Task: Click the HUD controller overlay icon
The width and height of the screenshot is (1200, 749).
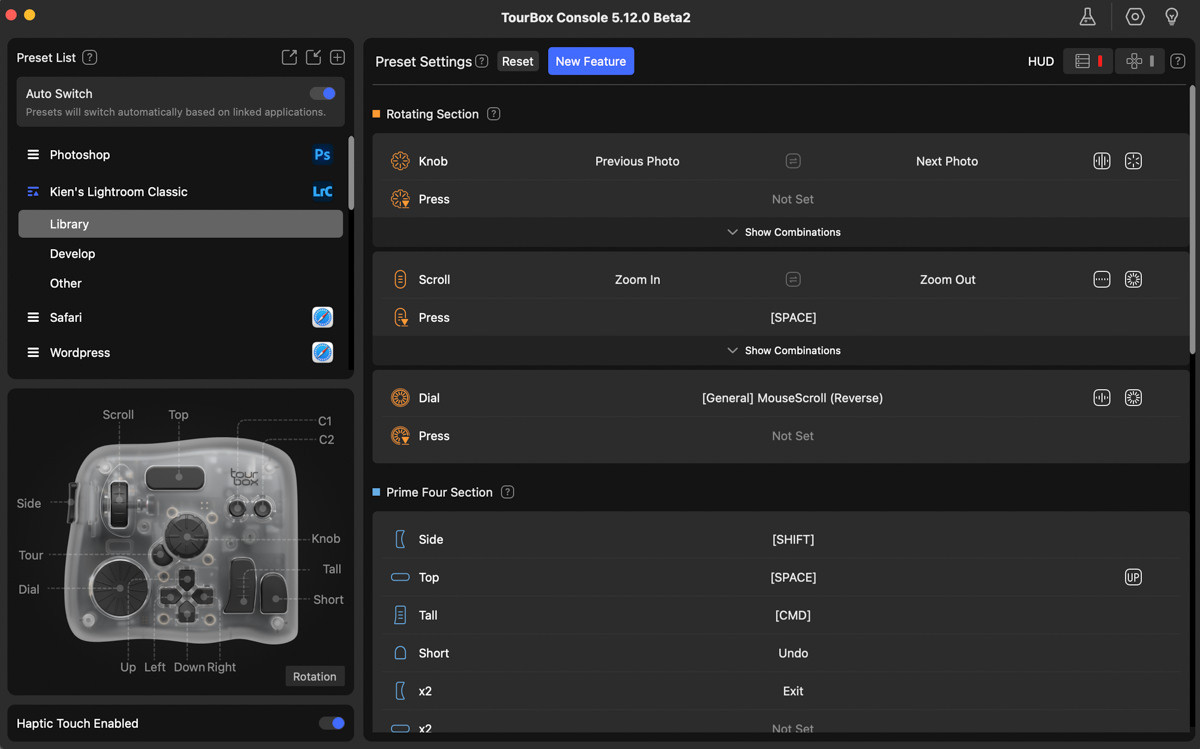Action: coord(1139,61)
